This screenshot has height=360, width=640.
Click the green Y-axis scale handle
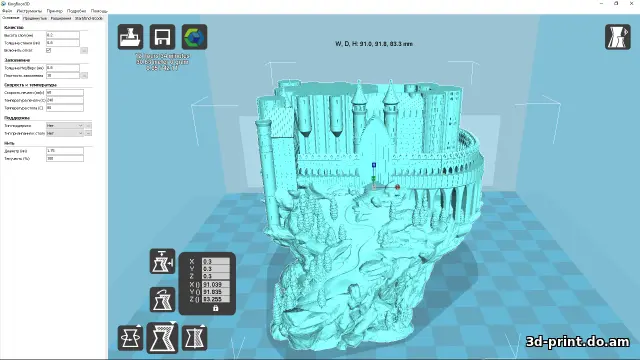point(374,179)
